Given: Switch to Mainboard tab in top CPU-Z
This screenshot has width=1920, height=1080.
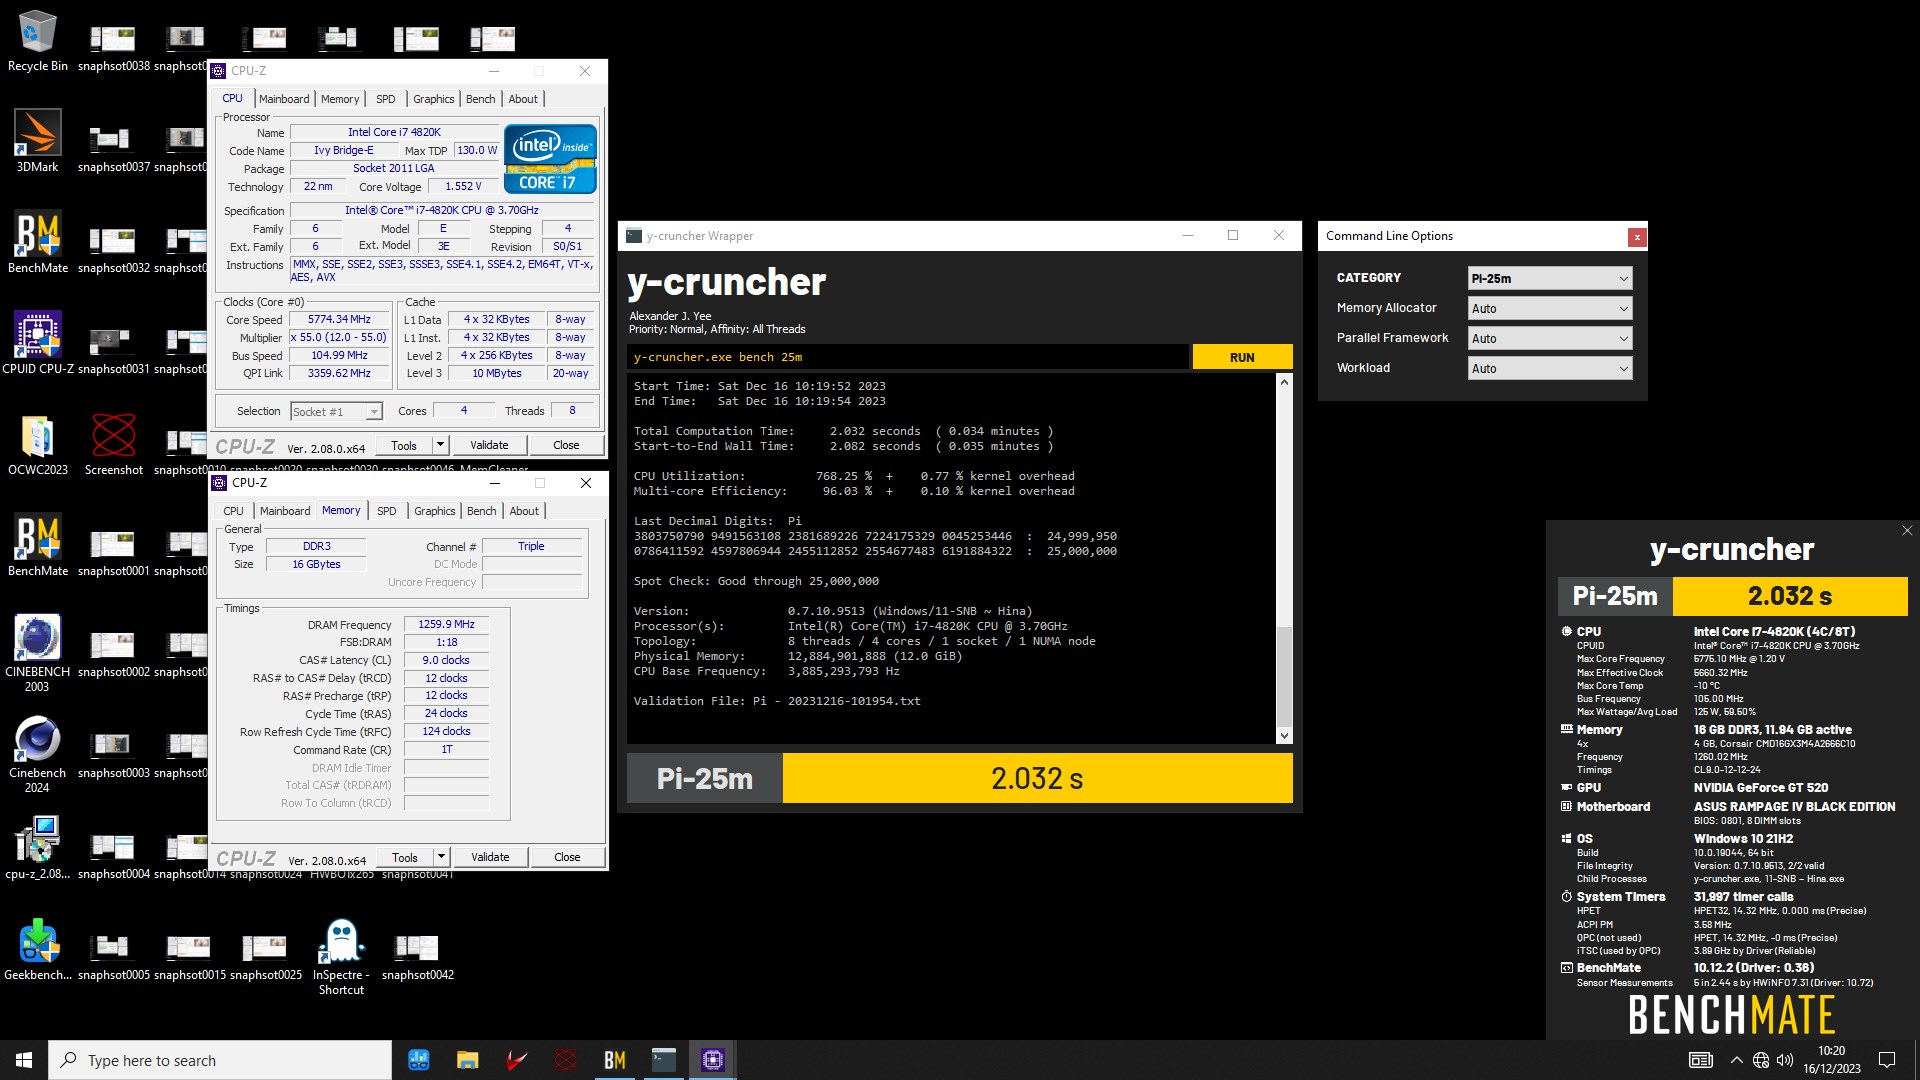Looking at the screenshot, I should [284, 99].
